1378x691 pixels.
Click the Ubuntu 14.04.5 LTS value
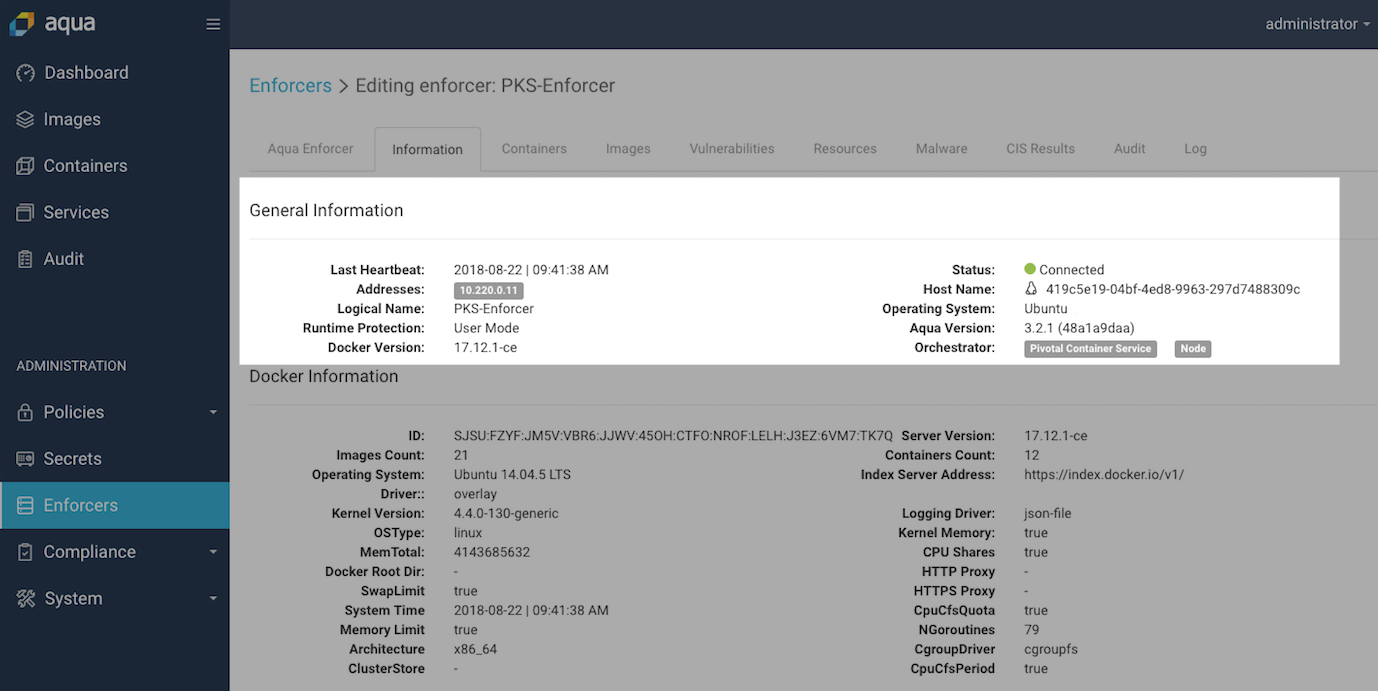coord(512,474)
